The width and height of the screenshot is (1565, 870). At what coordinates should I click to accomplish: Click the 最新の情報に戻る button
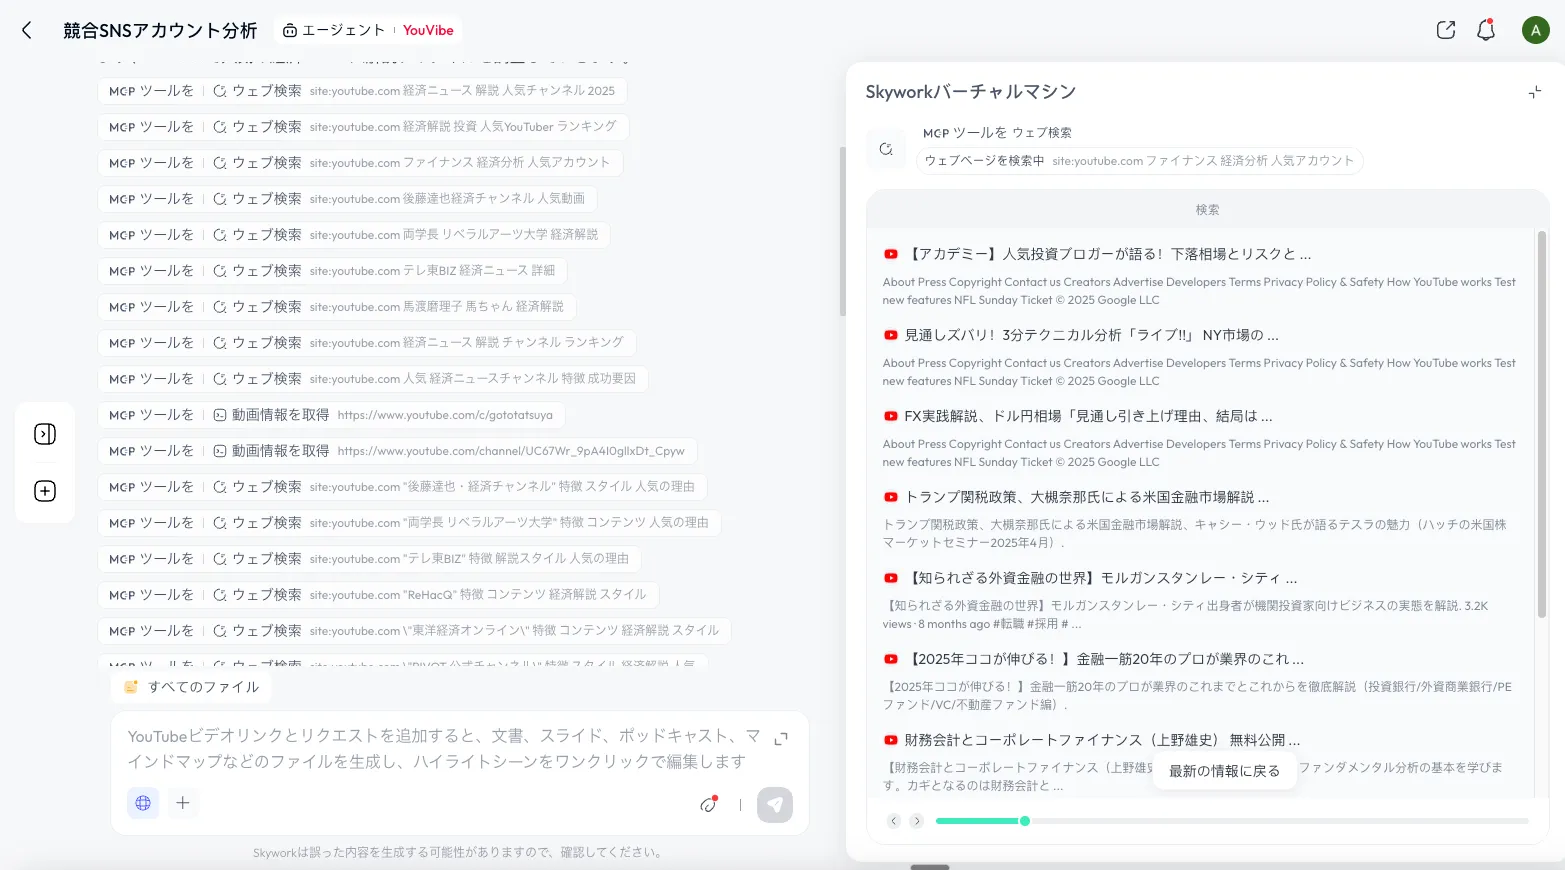tap(1224, 771)
